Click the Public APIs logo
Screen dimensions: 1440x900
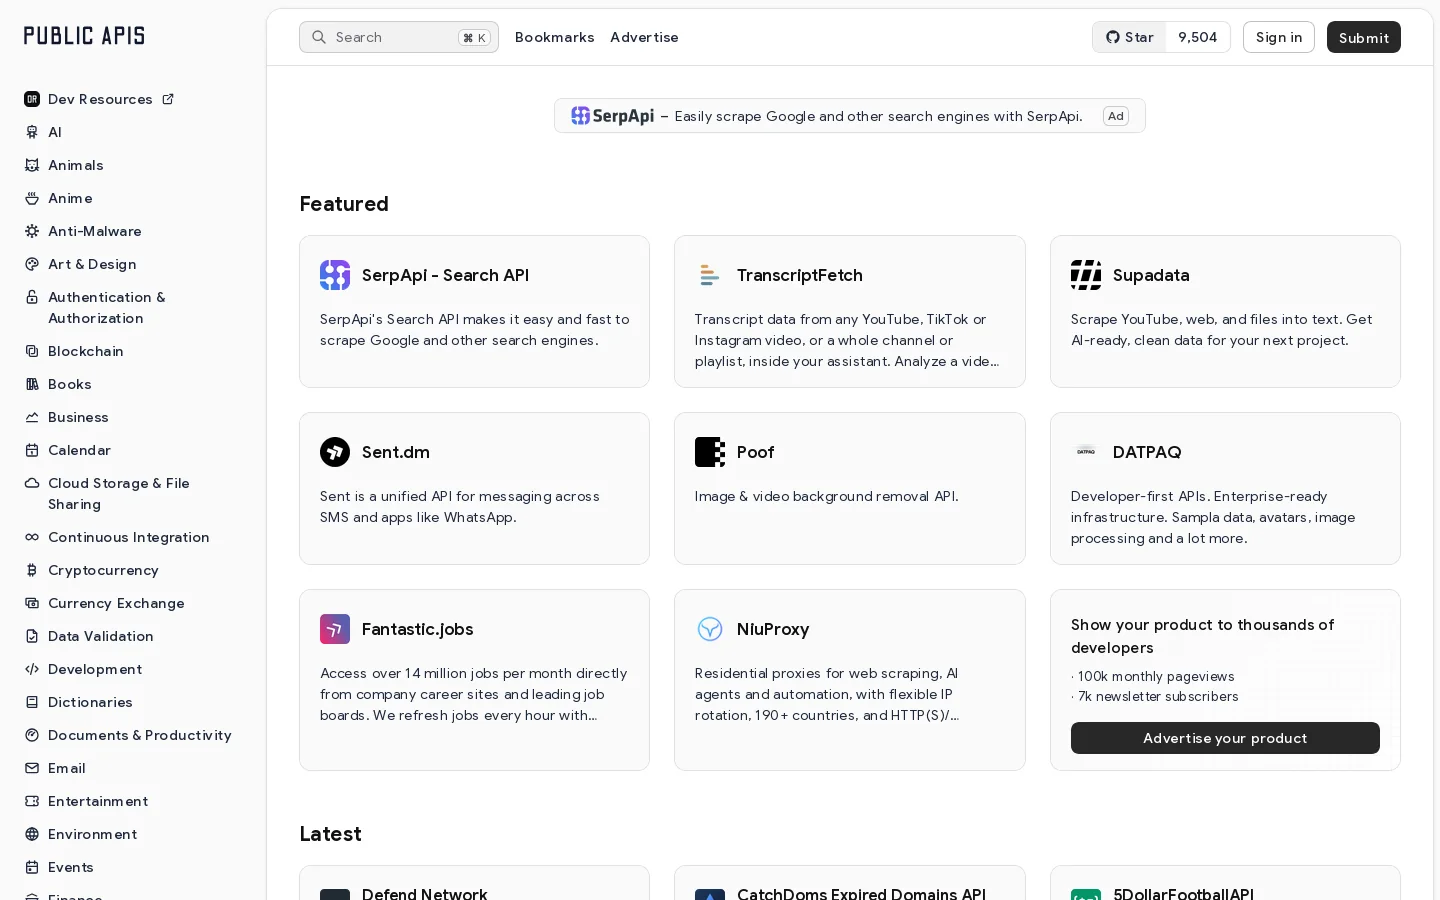[84, 36]
